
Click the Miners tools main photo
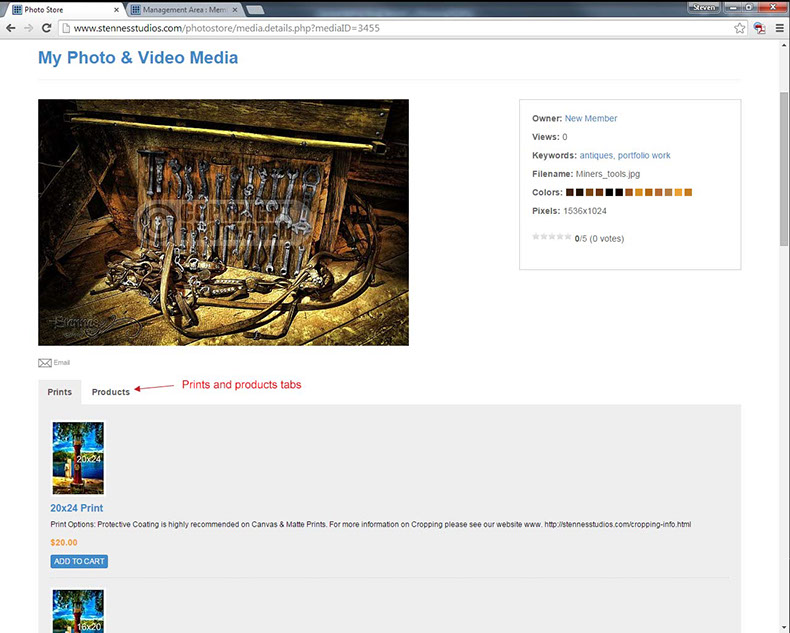pyautogui.click(x=223, y=222)
